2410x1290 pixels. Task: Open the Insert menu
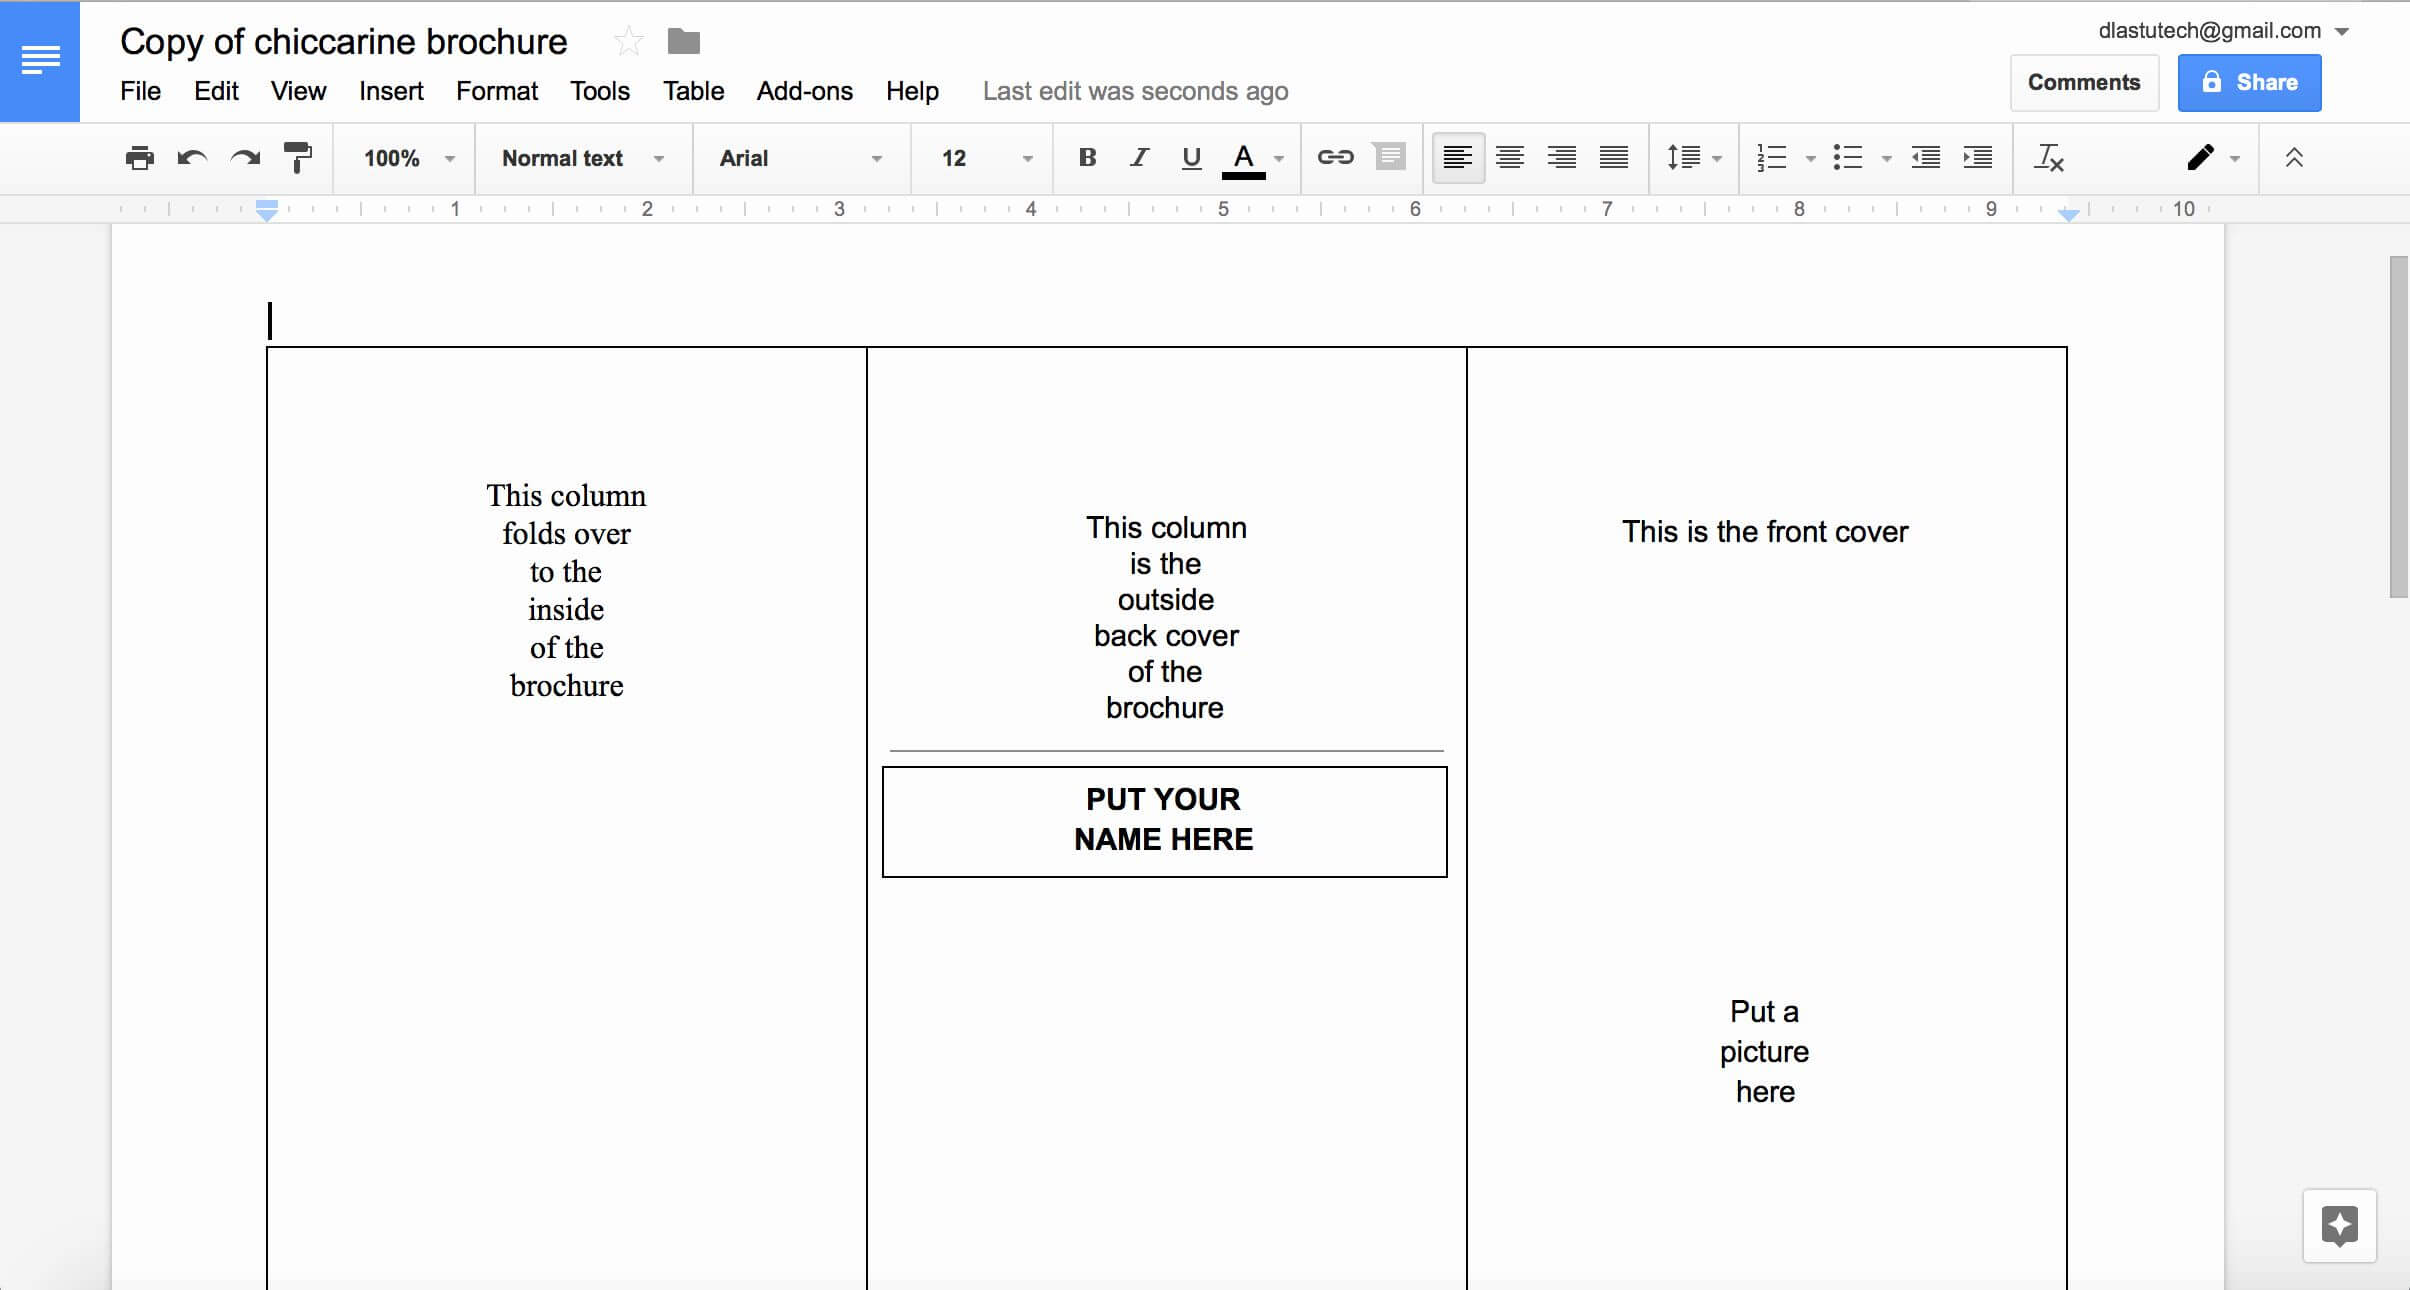[x=391, y=91]
